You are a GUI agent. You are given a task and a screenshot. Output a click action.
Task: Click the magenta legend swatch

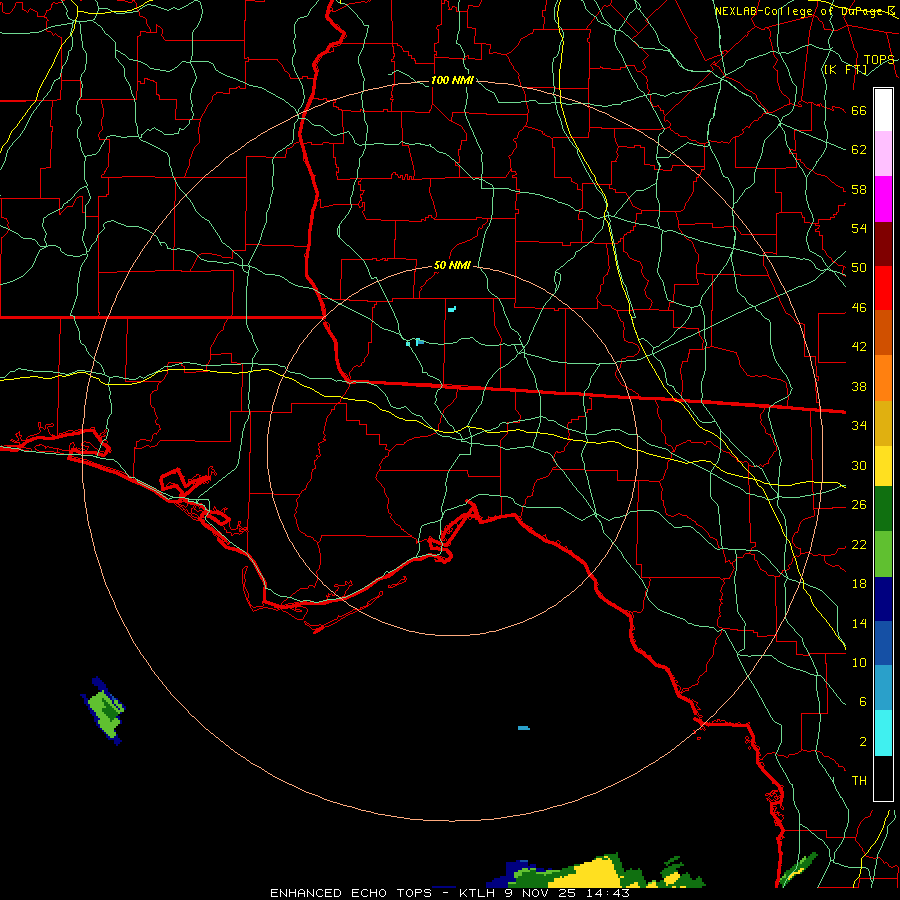click(x=883, y=199)
